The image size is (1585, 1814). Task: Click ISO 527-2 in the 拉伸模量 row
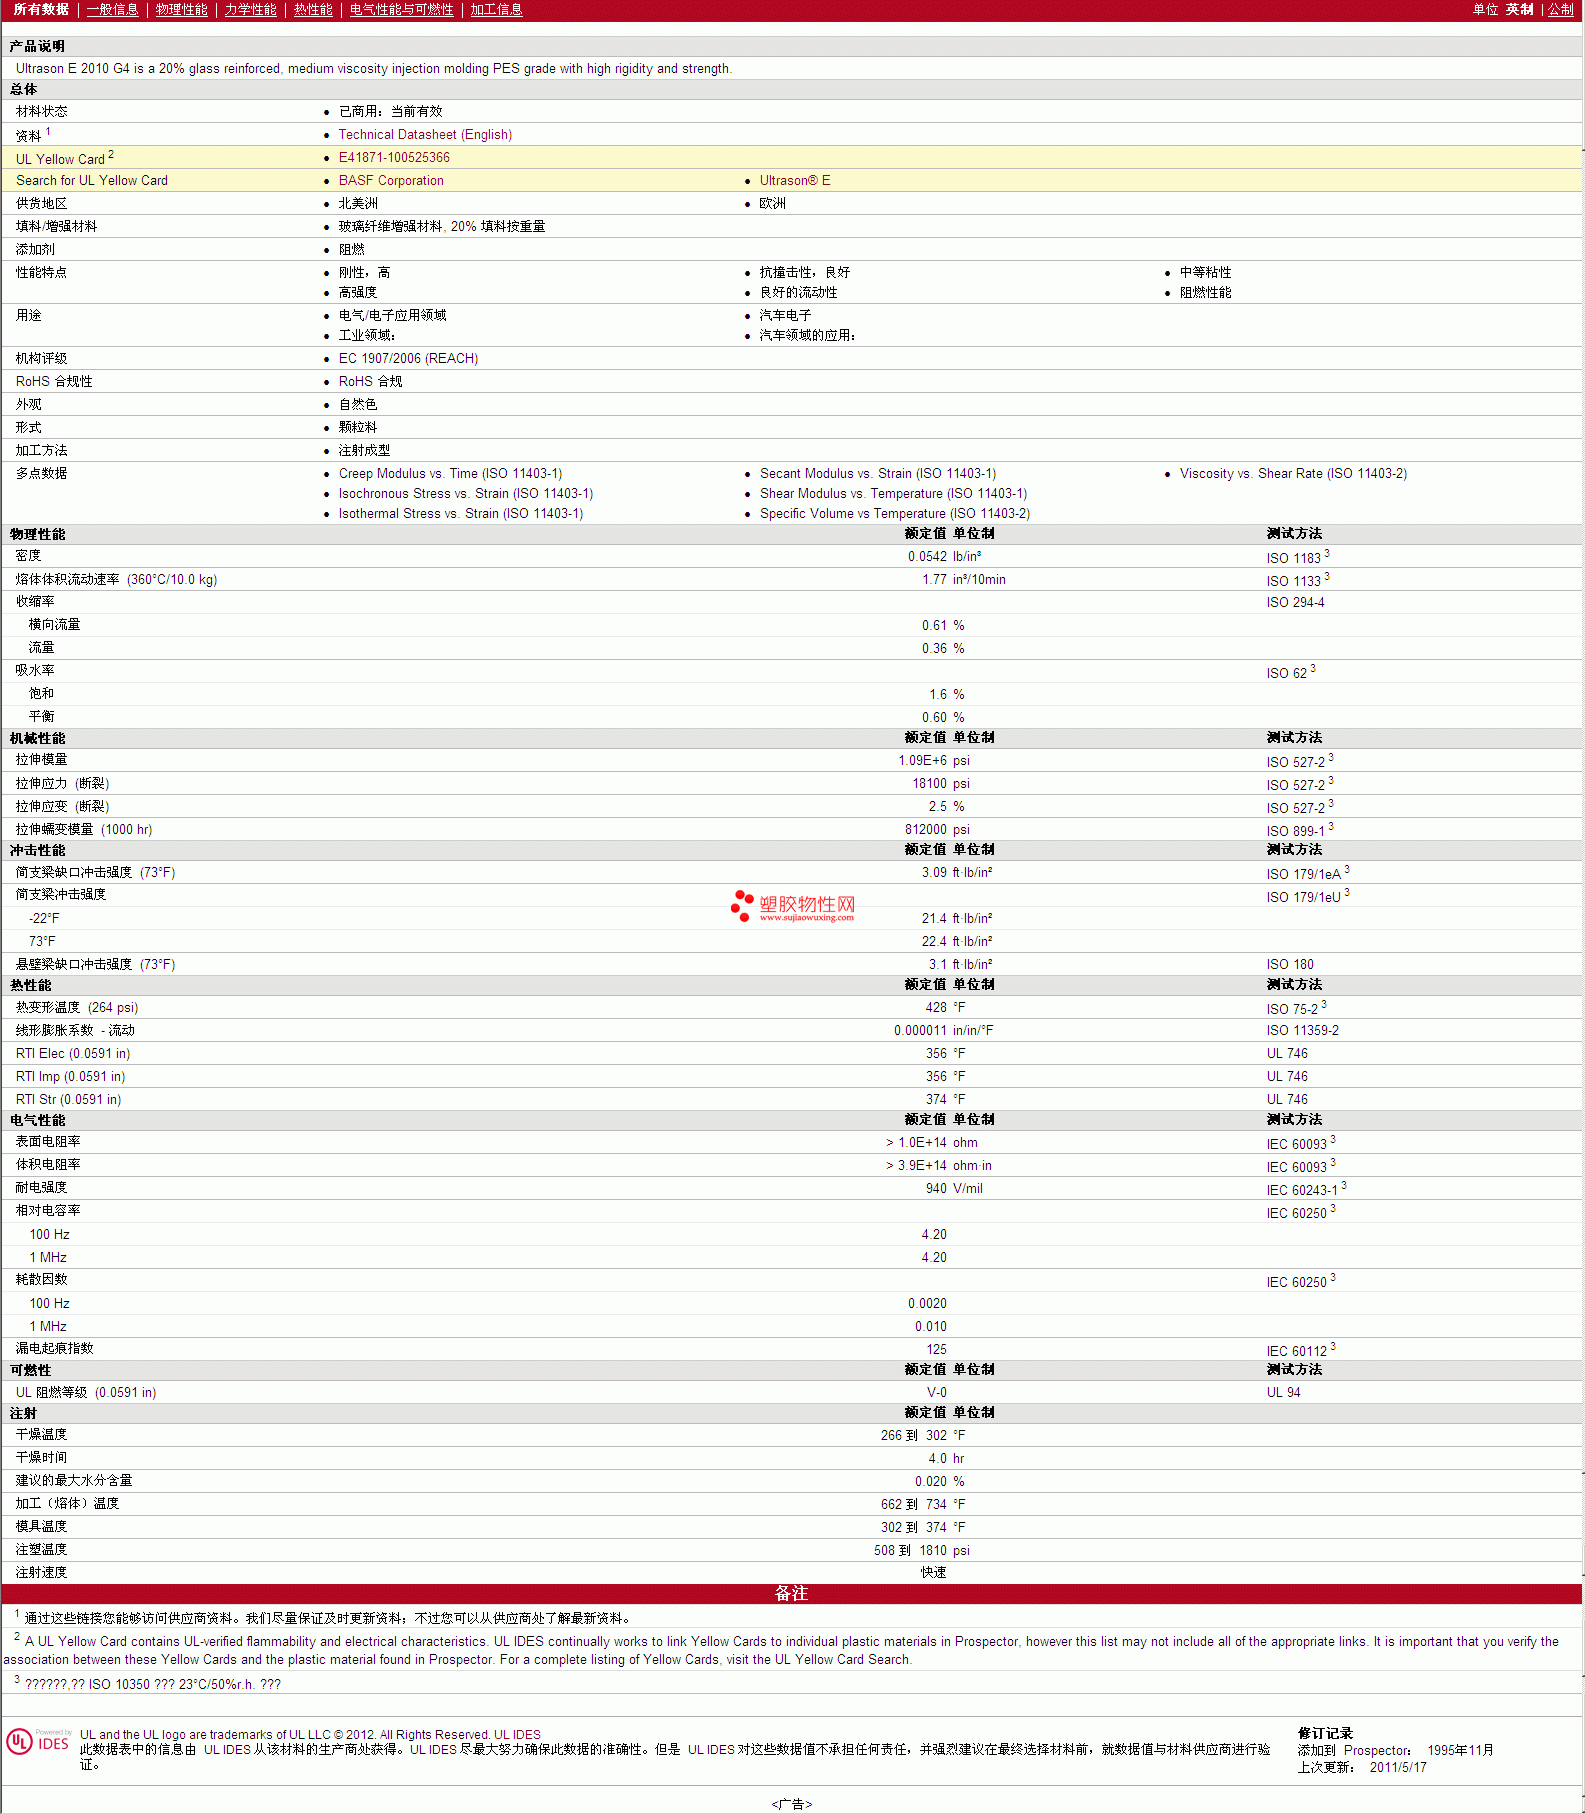pyautogui.click(x=1295, y=762)
